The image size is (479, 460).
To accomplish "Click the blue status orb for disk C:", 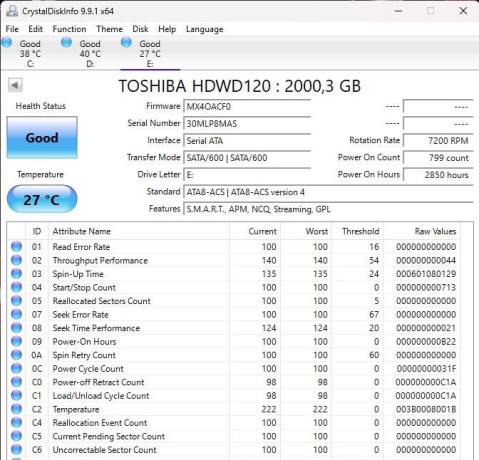I will 7,43.
